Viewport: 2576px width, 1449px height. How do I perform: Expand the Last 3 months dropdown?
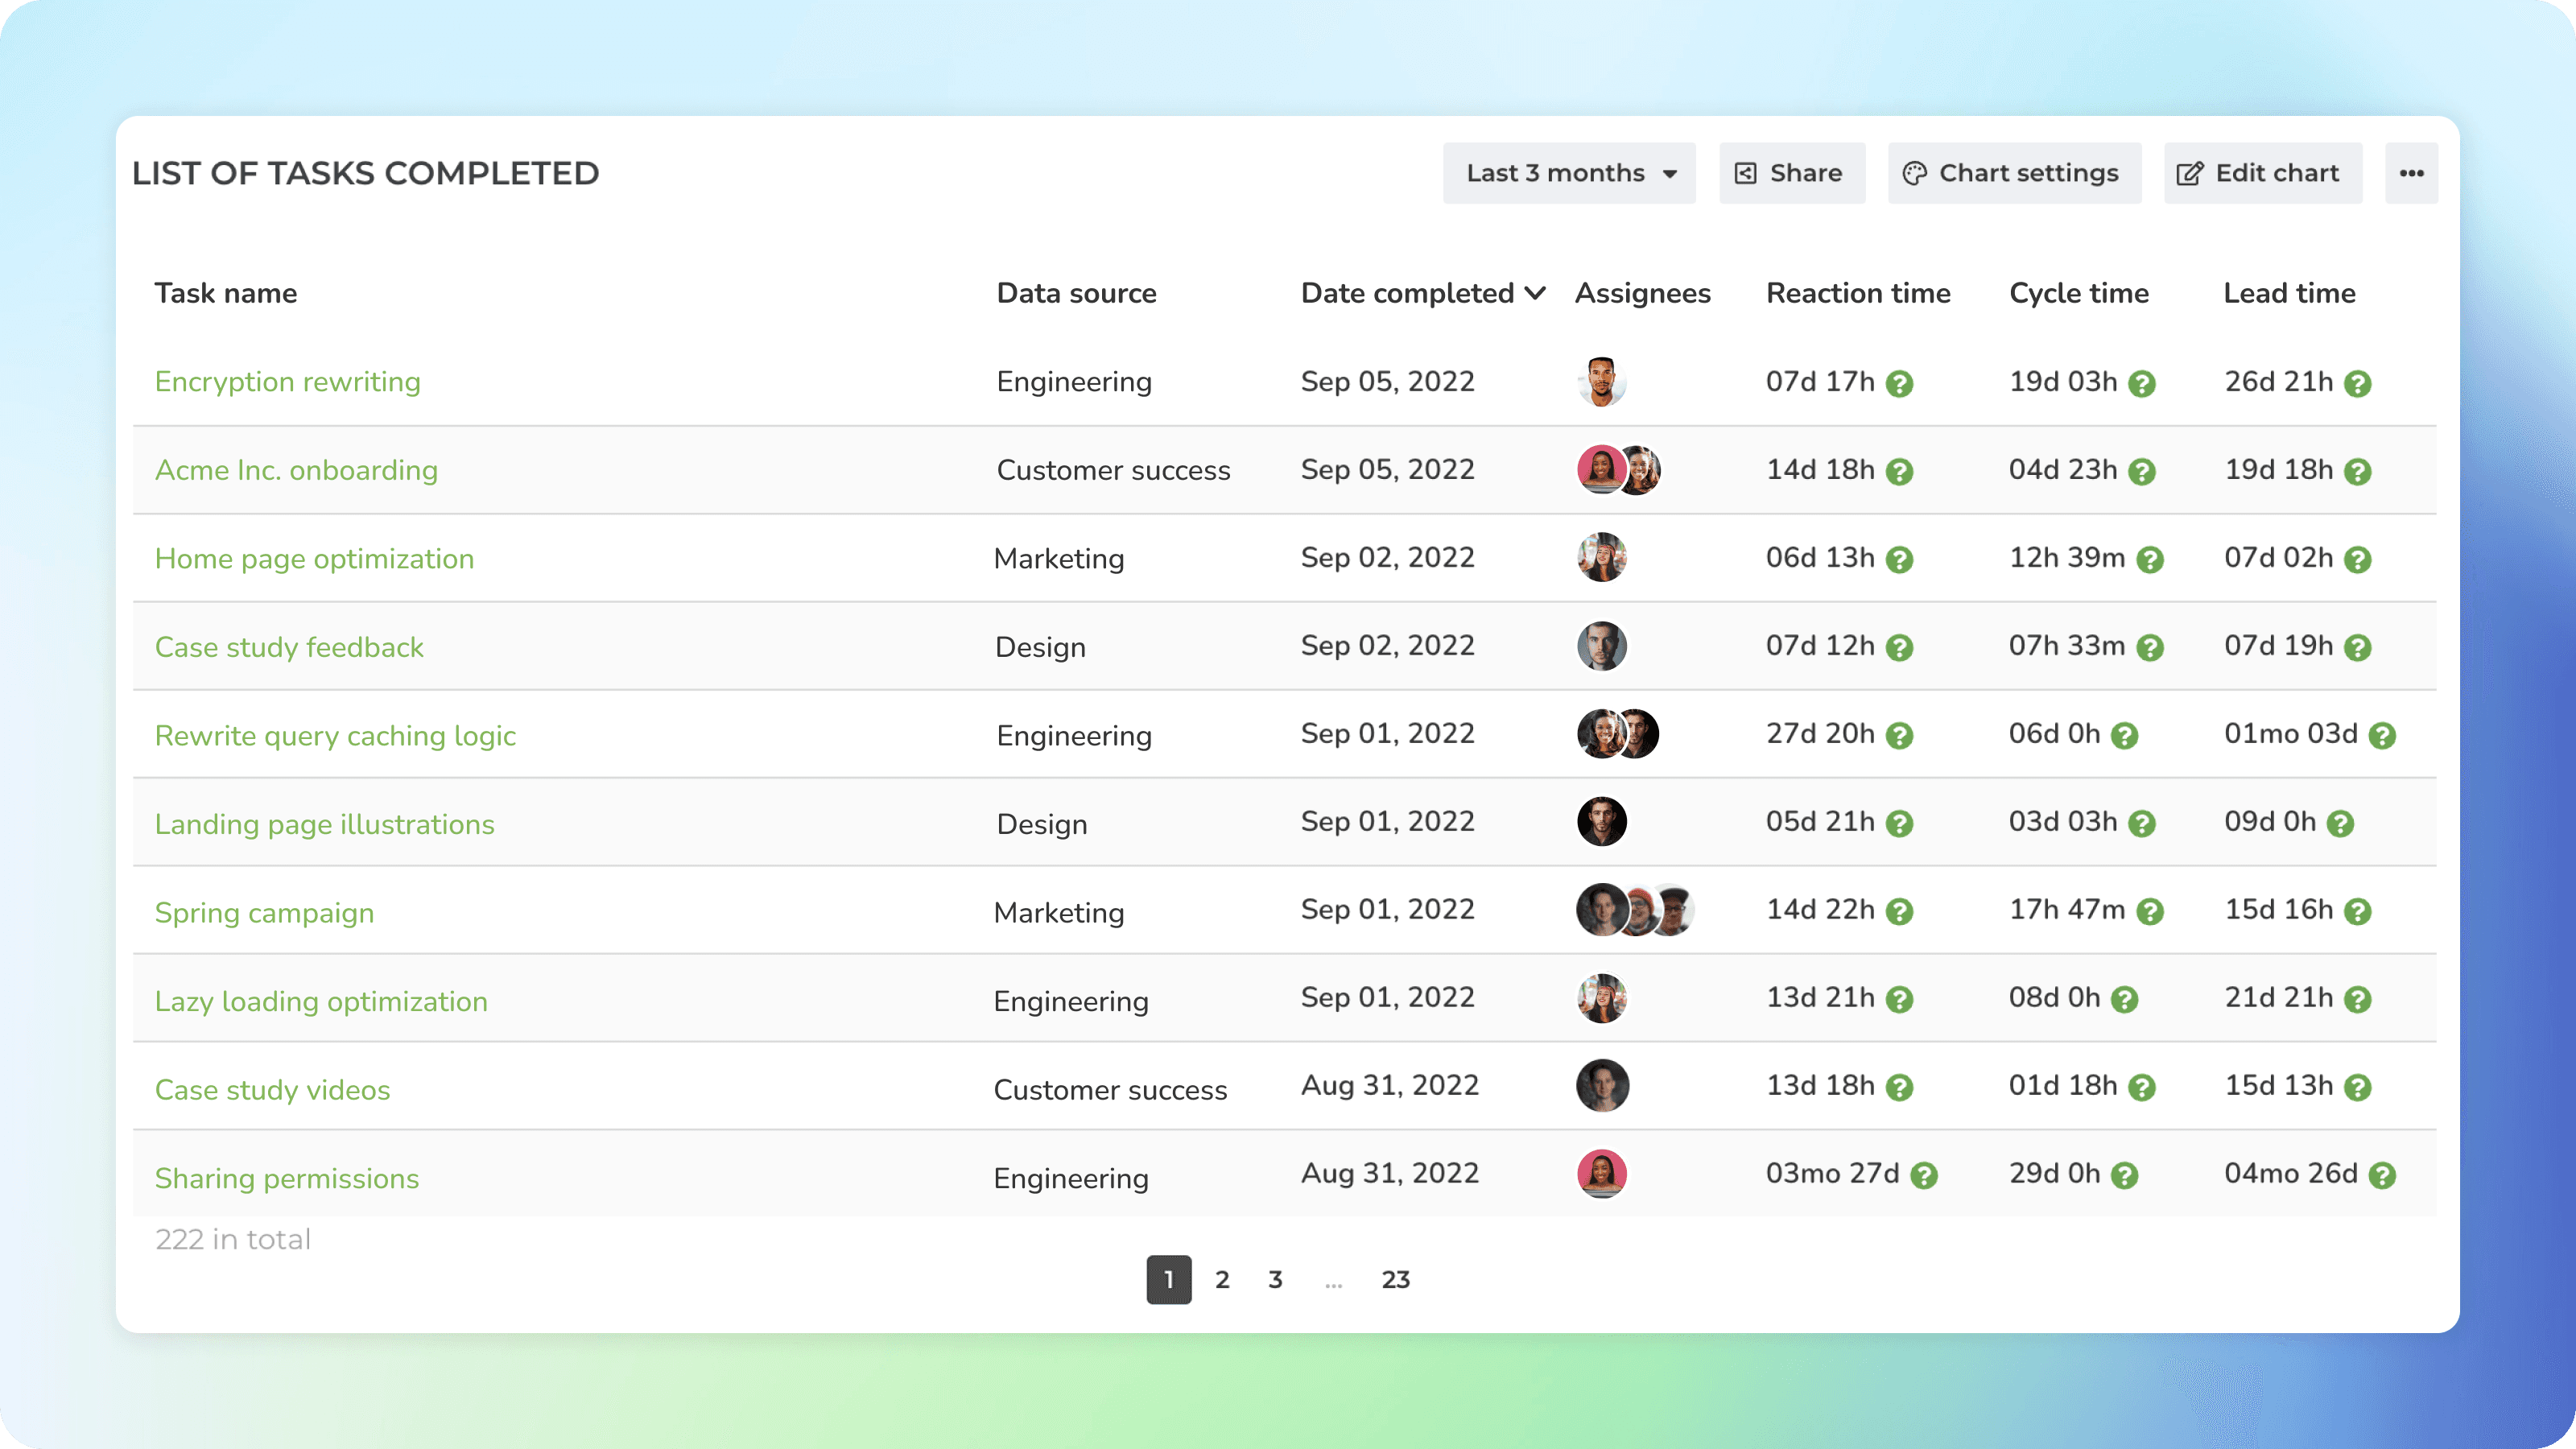[x=1568, y=173]
